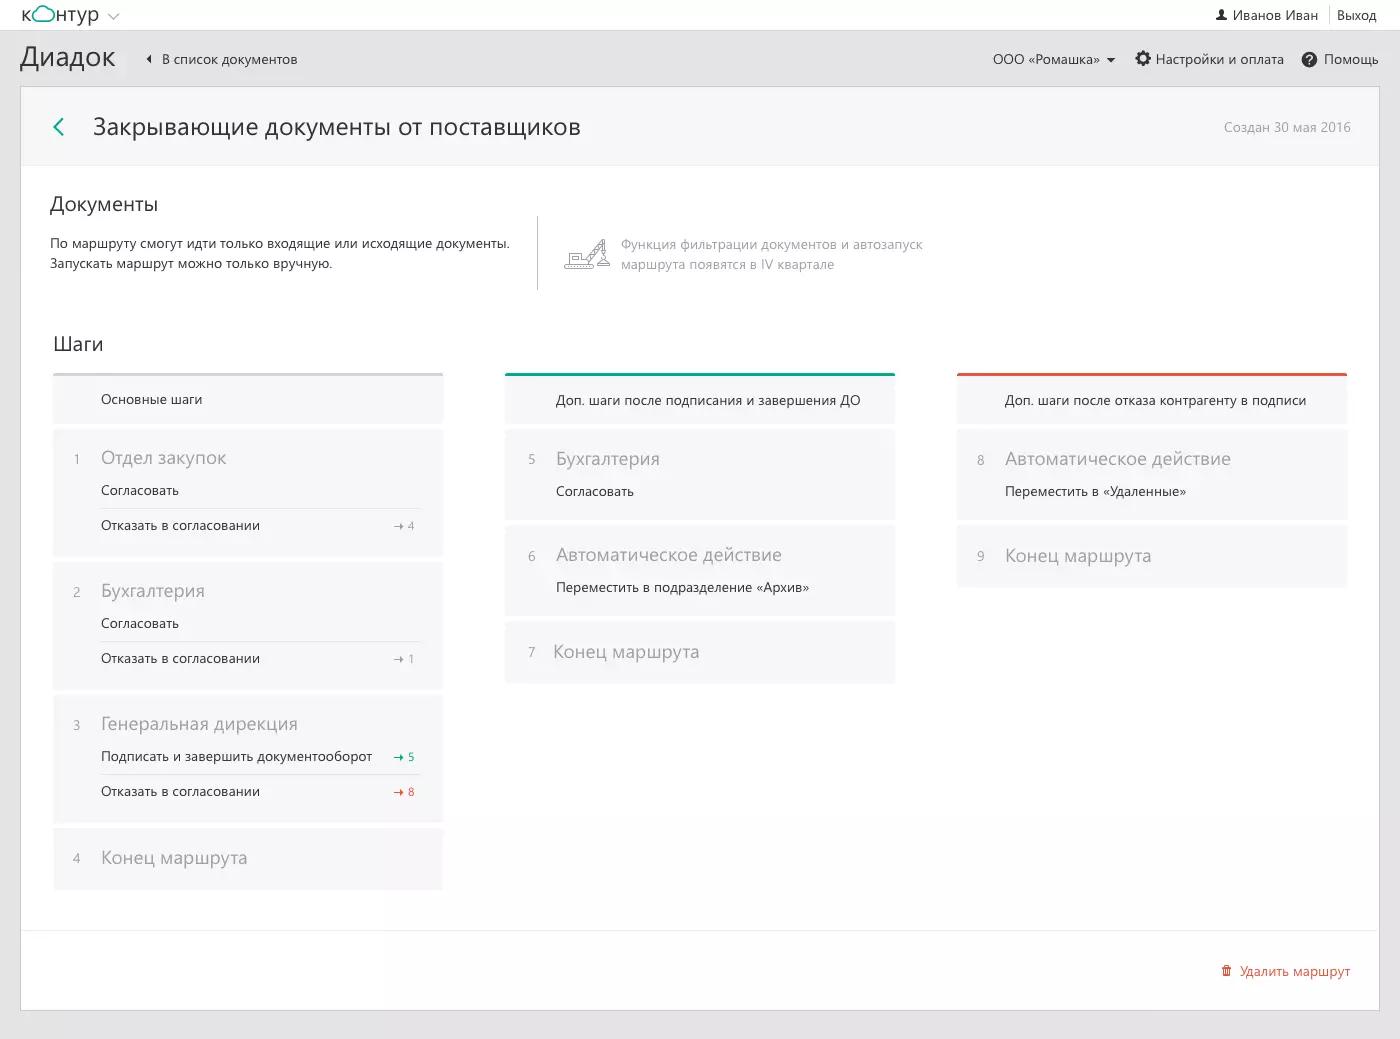
Task: Click the settings gear icon
Action: click(x=1143, y=59)
